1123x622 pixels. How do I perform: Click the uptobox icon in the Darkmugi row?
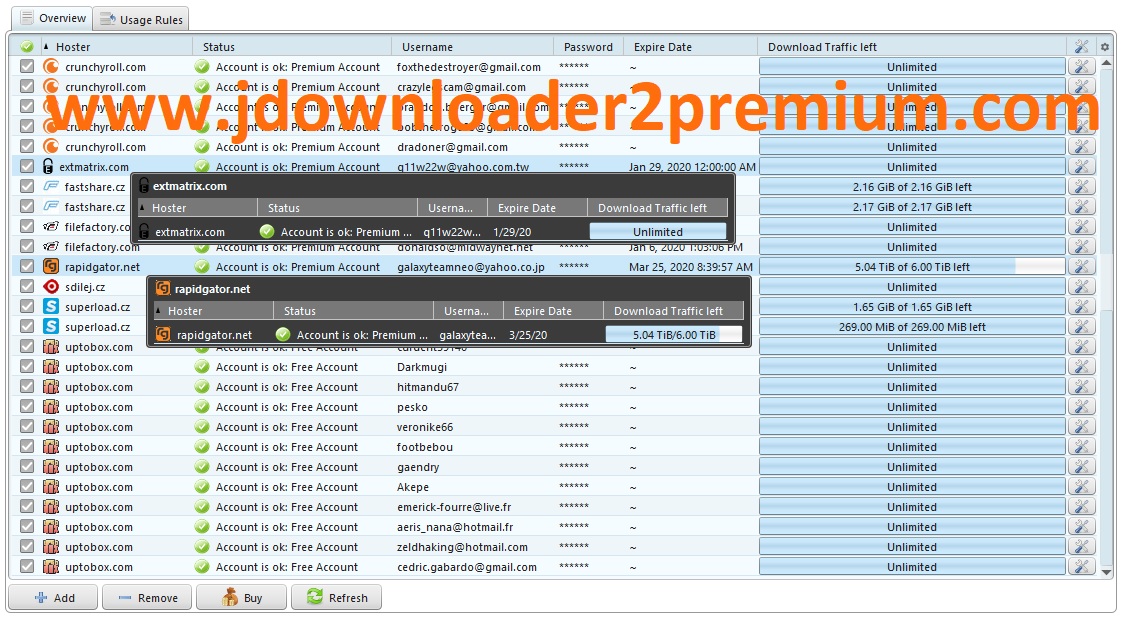pyautogui.click(x=51, y=367)
